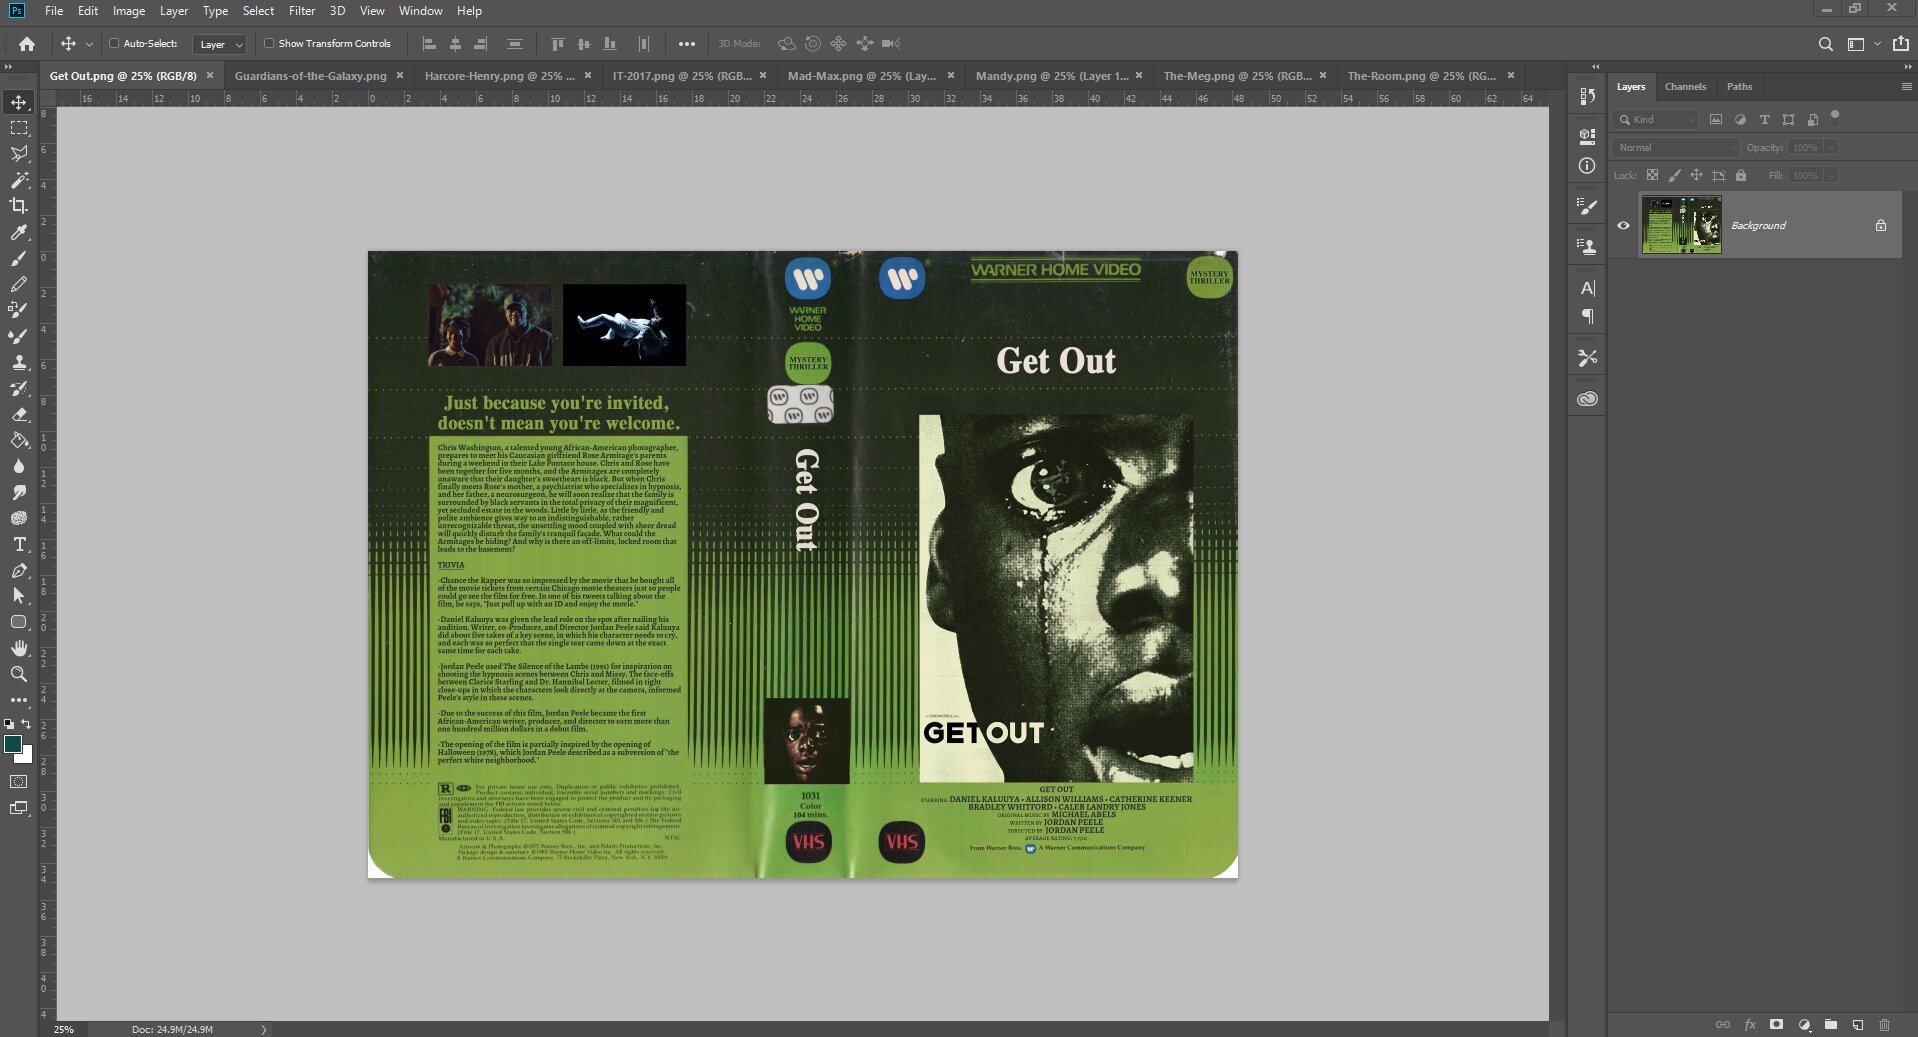The height and width of the screenshot is (1037, 1918).
Task: Open the Filter menu
Action: [x=302, y=11]
